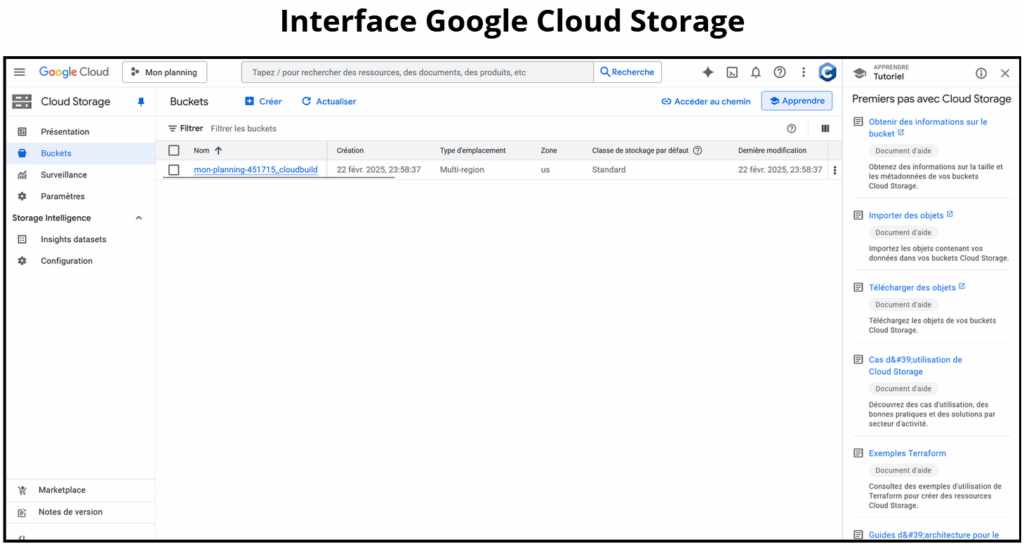Click the Création column header
Viewport: 1024px width, 544px height.
[350, 150]
